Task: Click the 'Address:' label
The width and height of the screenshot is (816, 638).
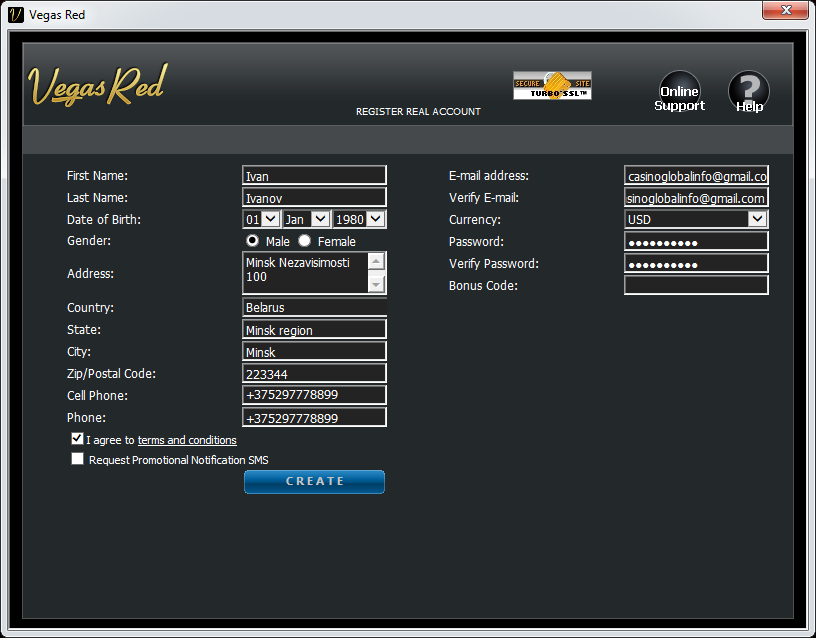Action: point(91,274)
